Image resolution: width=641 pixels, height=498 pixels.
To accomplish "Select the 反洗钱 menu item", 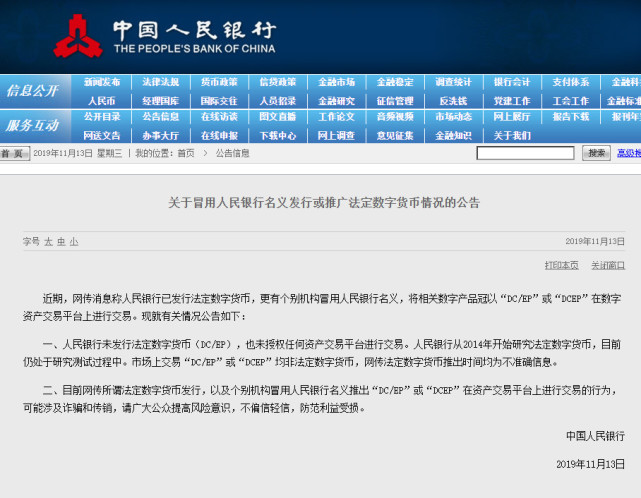I will 453,101.
